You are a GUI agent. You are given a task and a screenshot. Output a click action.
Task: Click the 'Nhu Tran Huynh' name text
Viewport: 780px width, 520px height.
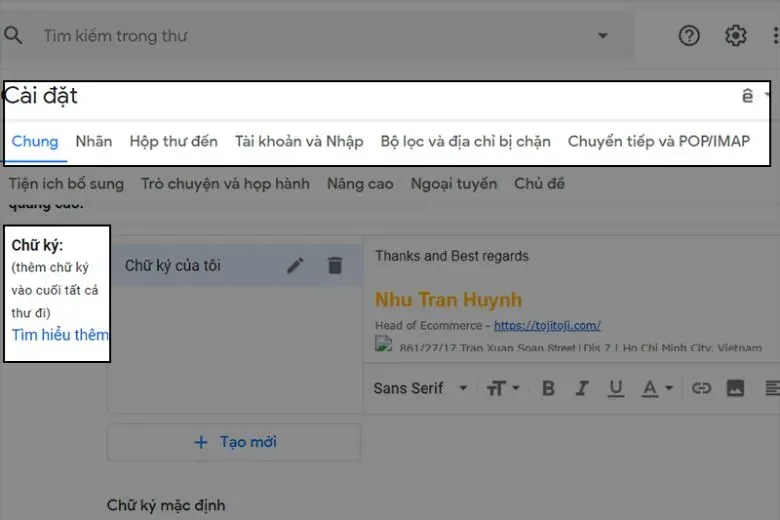click(x=448, y=300)
